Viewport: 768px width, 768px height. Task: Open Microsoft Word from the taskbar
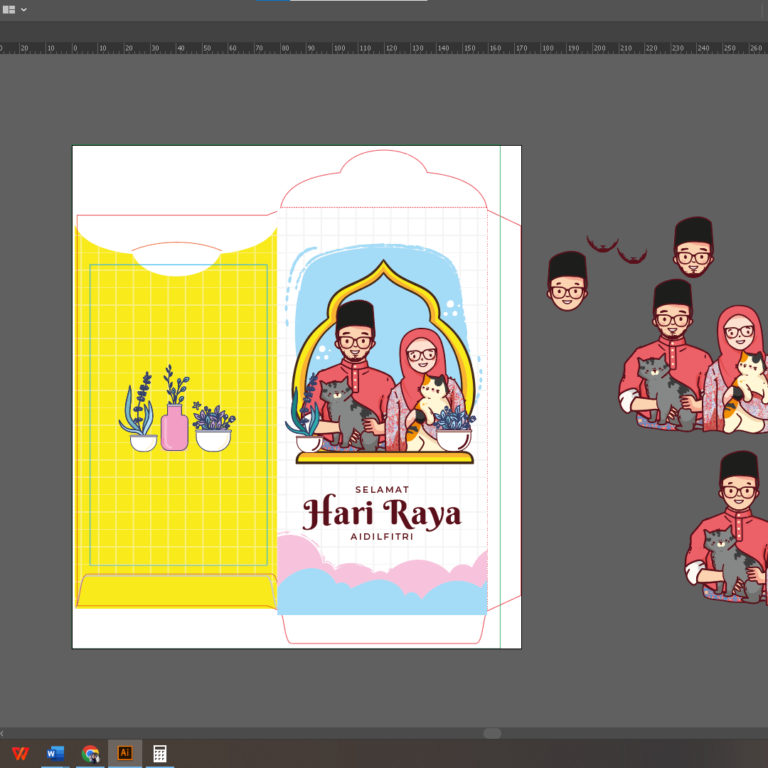tap(55, 753)
